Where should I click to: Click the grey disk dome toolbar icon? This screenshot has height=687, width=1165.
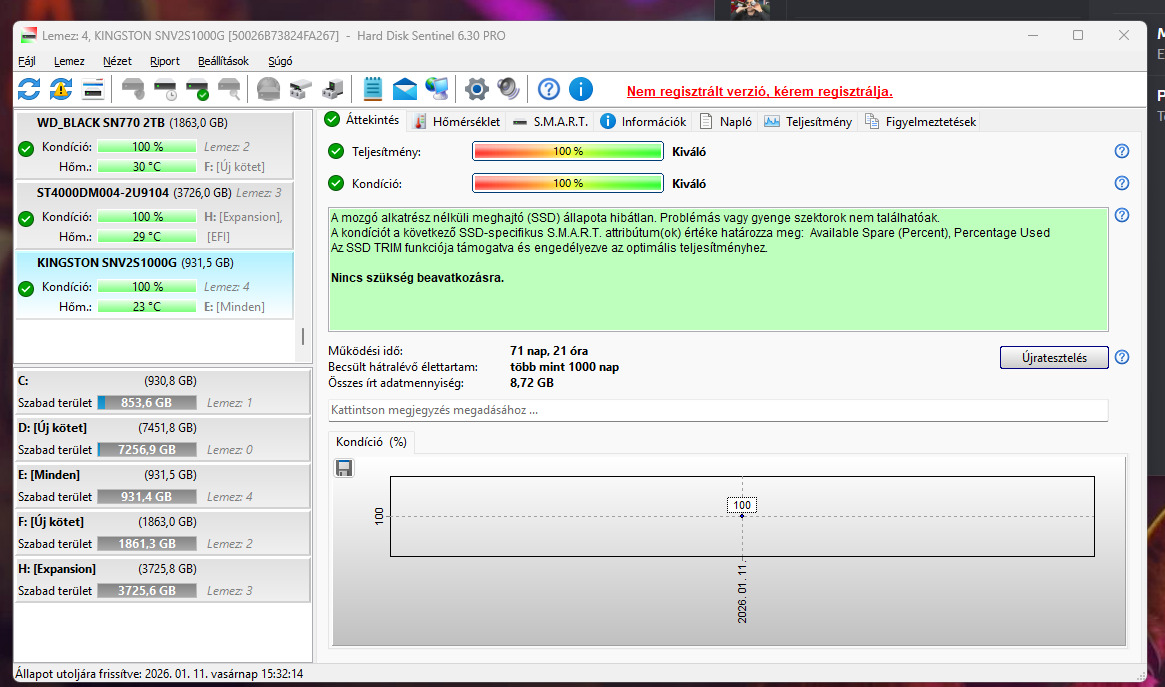[268, 89]
